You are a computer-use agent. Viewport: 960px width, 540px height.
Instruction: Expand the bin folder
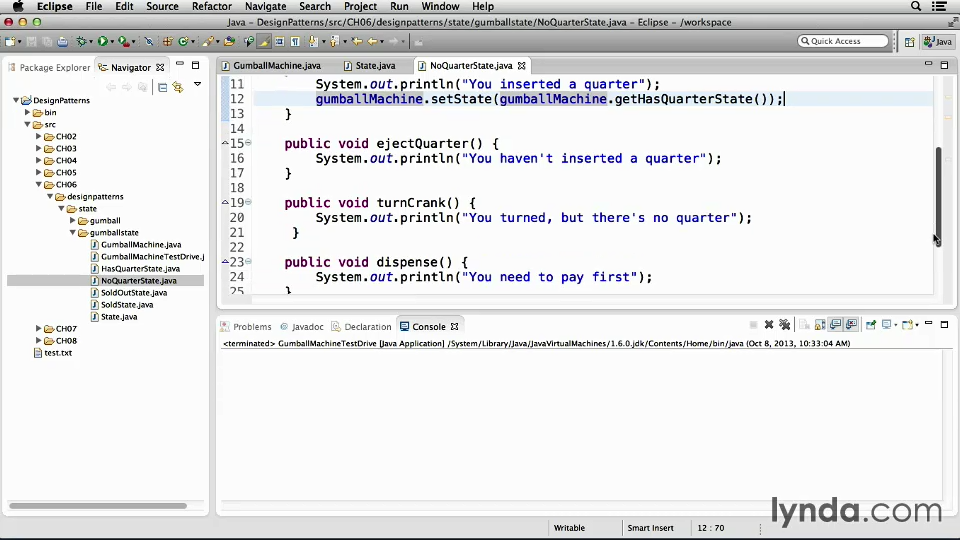(27, 112)
